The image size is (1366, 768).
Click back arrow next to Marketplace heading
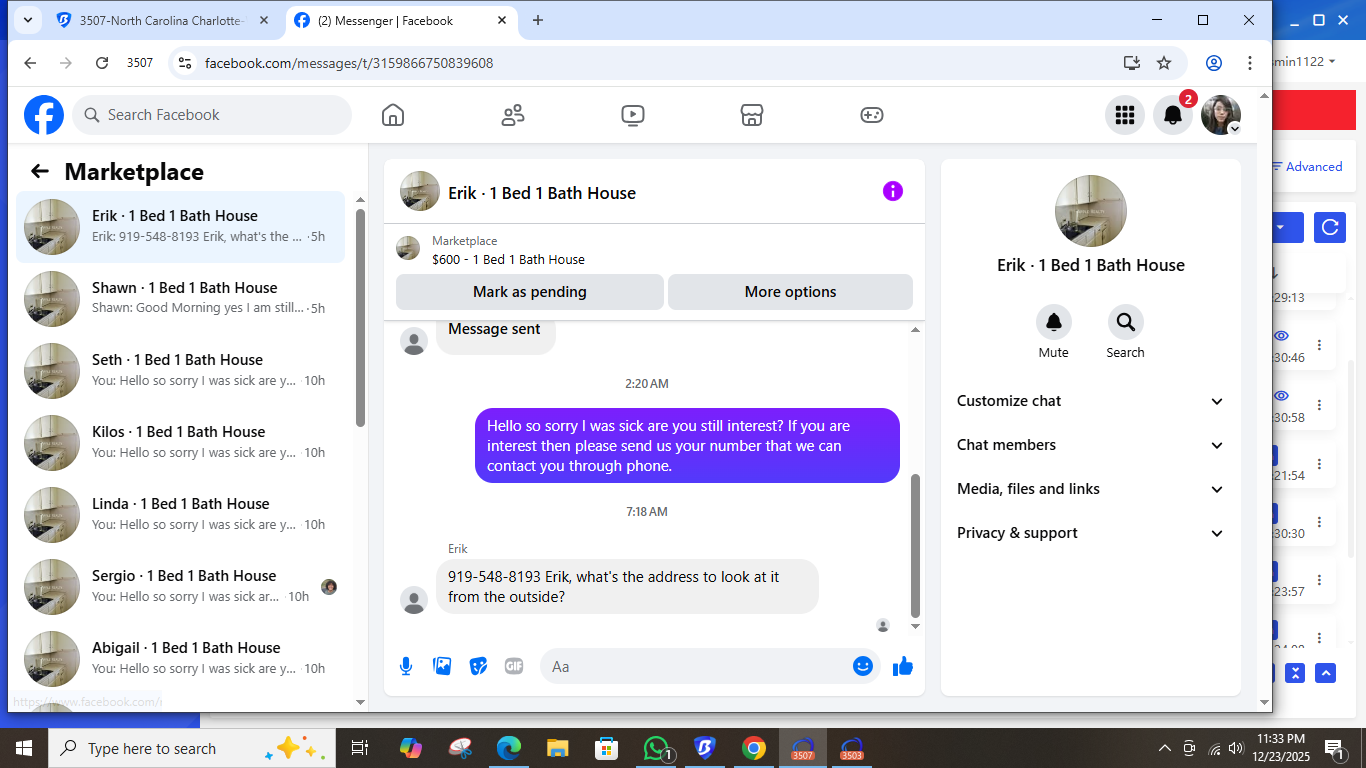(x=40, y=171)
